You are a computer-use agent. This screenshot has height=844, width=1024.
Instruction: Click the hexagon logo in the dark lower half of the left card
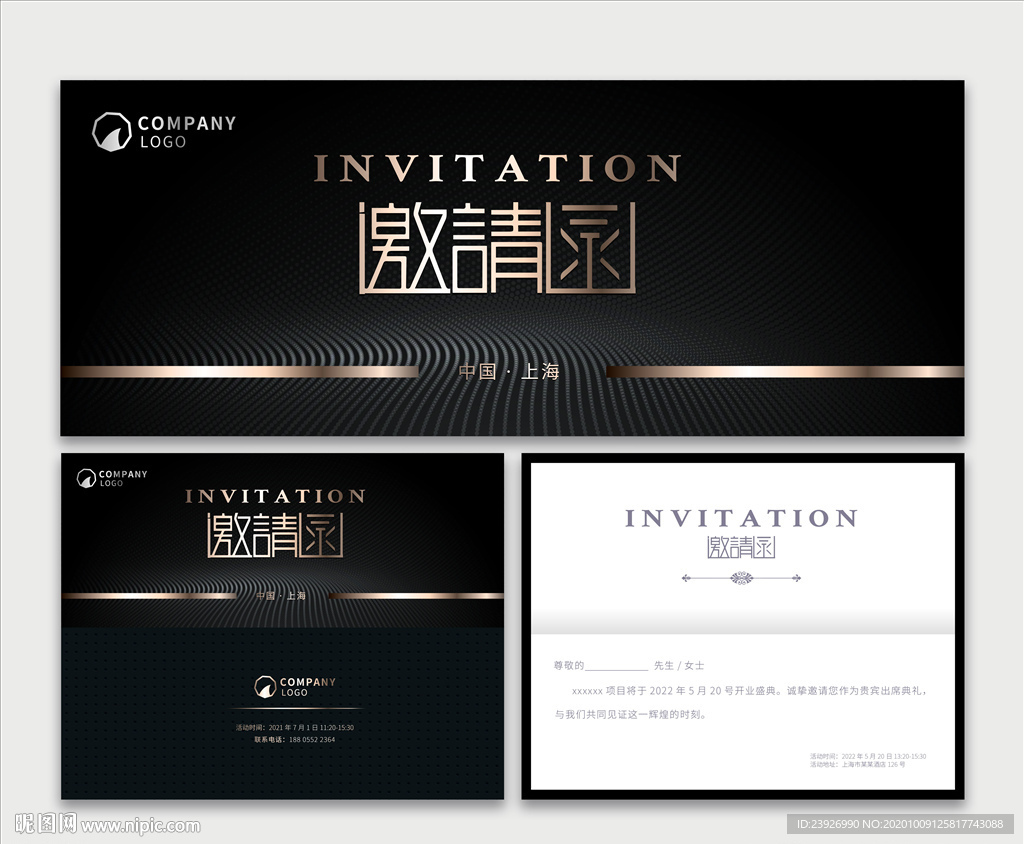[264, 687]
